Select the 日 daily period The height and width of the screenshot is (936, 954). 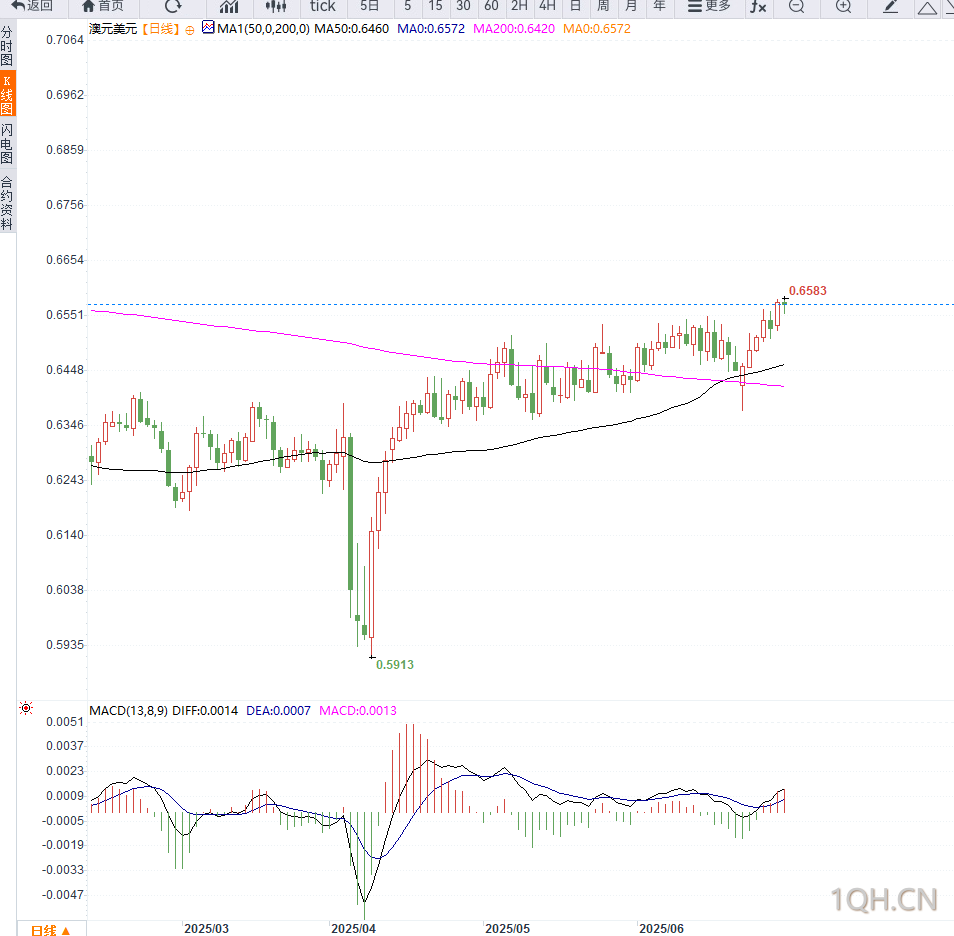[x=575, y=6]
